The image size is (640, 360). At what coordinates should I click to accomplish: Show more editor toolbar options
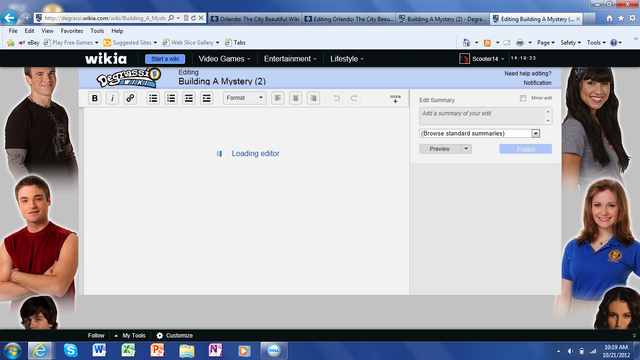(395, 98)
